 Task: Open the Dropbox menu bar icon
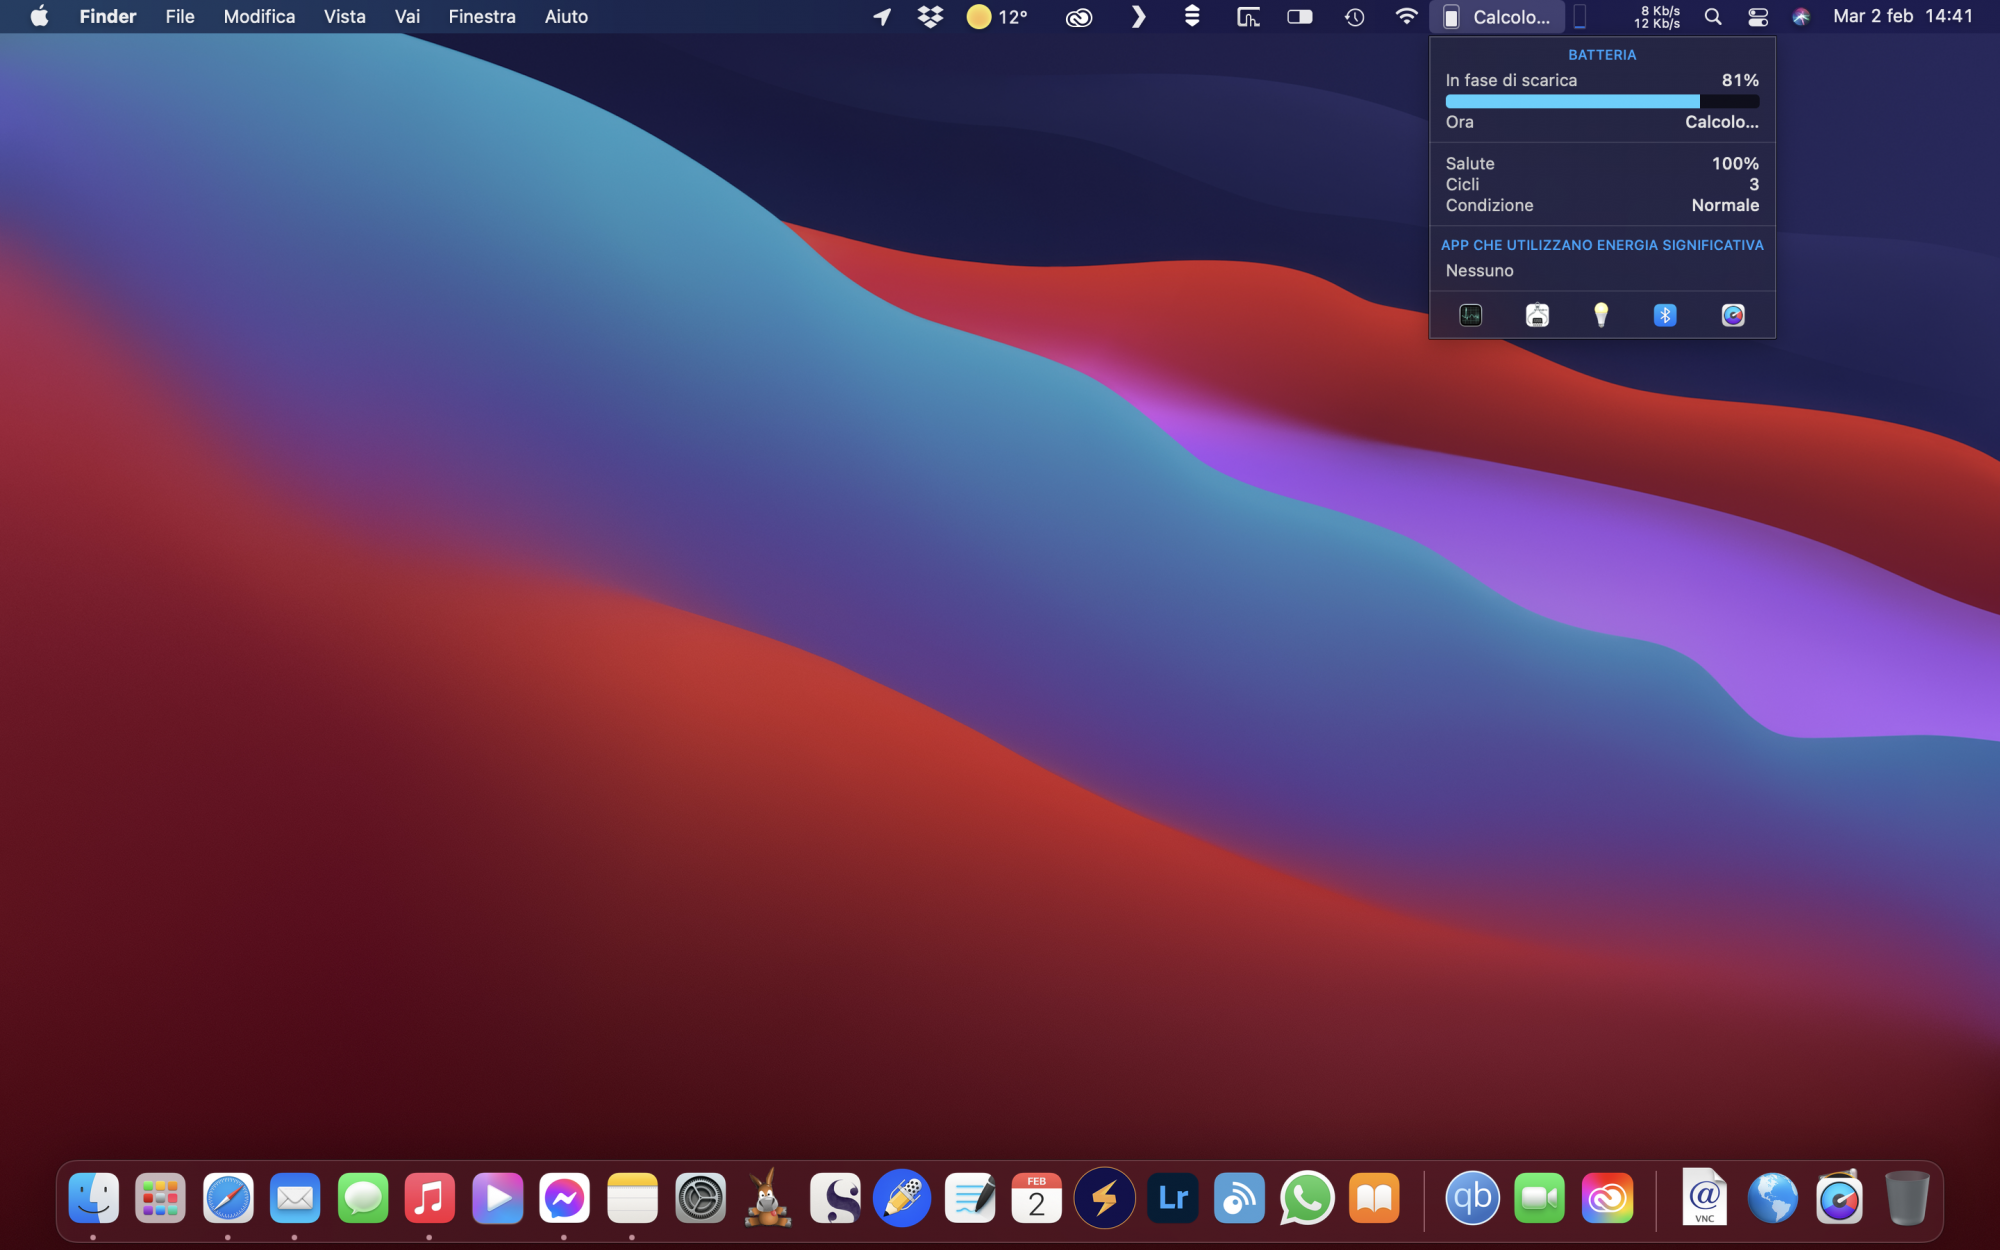click(930, 17)
